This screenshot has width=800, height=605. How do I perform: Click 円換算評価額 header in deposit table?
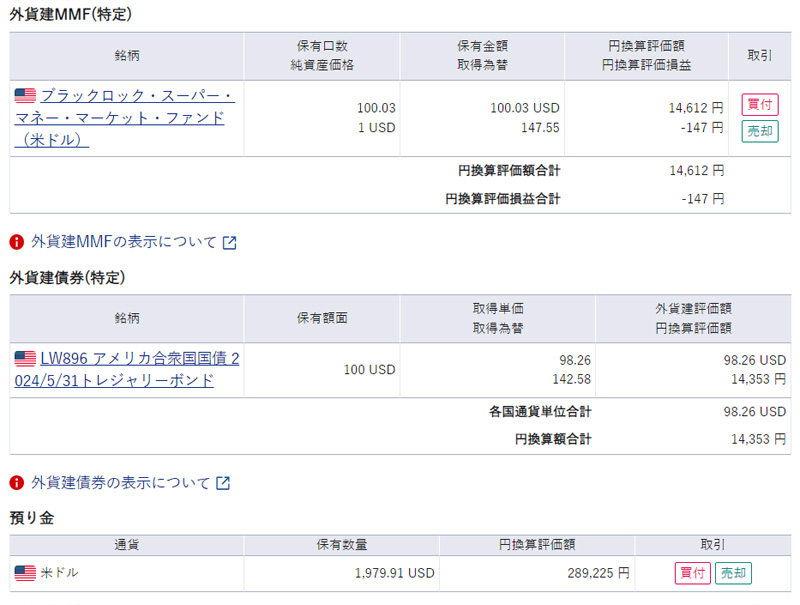536,545
